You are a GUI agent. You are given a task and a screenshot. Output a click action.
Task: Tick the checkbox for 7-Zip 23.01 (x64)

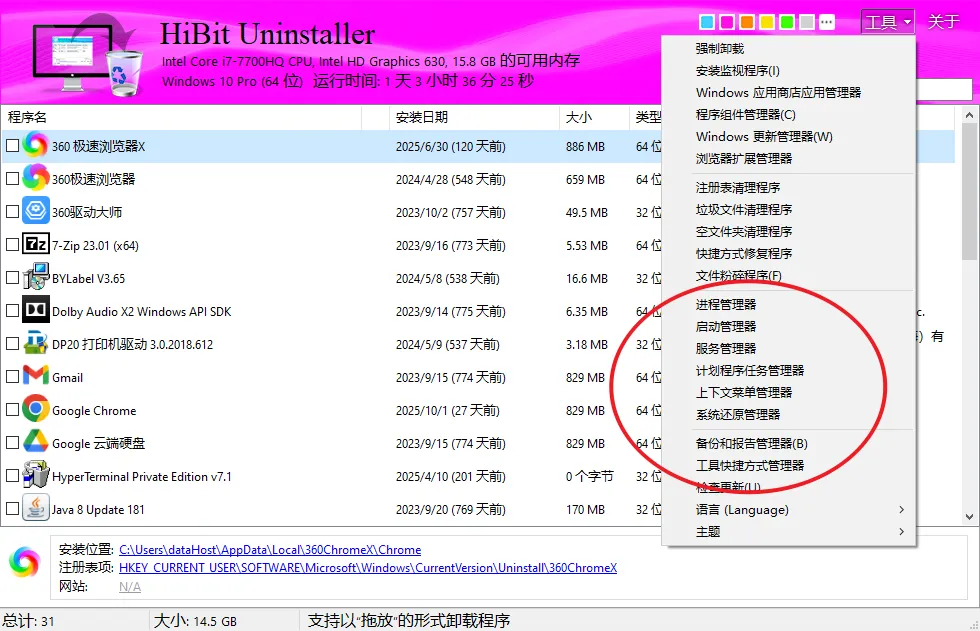click(x=12, y=245)
